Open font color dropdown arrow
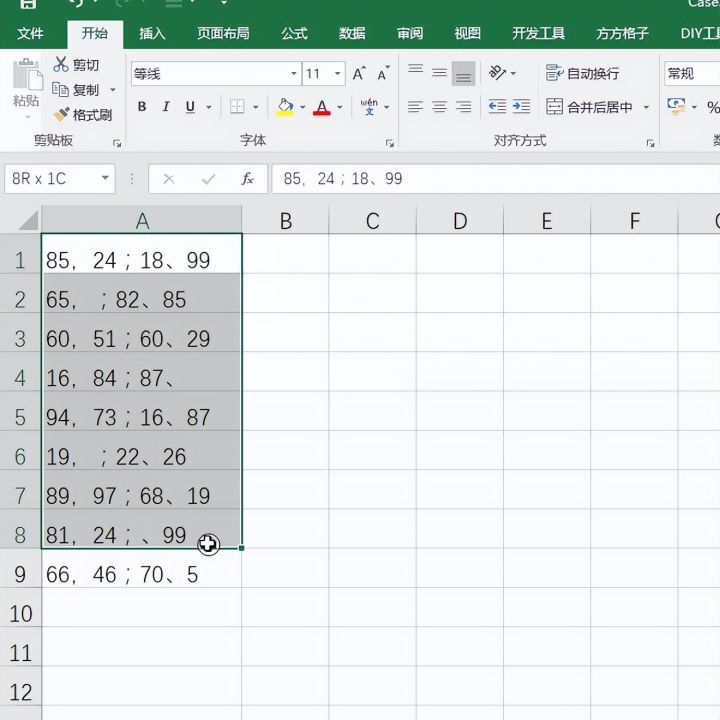720x720 pixels. [x=340, y=107]
